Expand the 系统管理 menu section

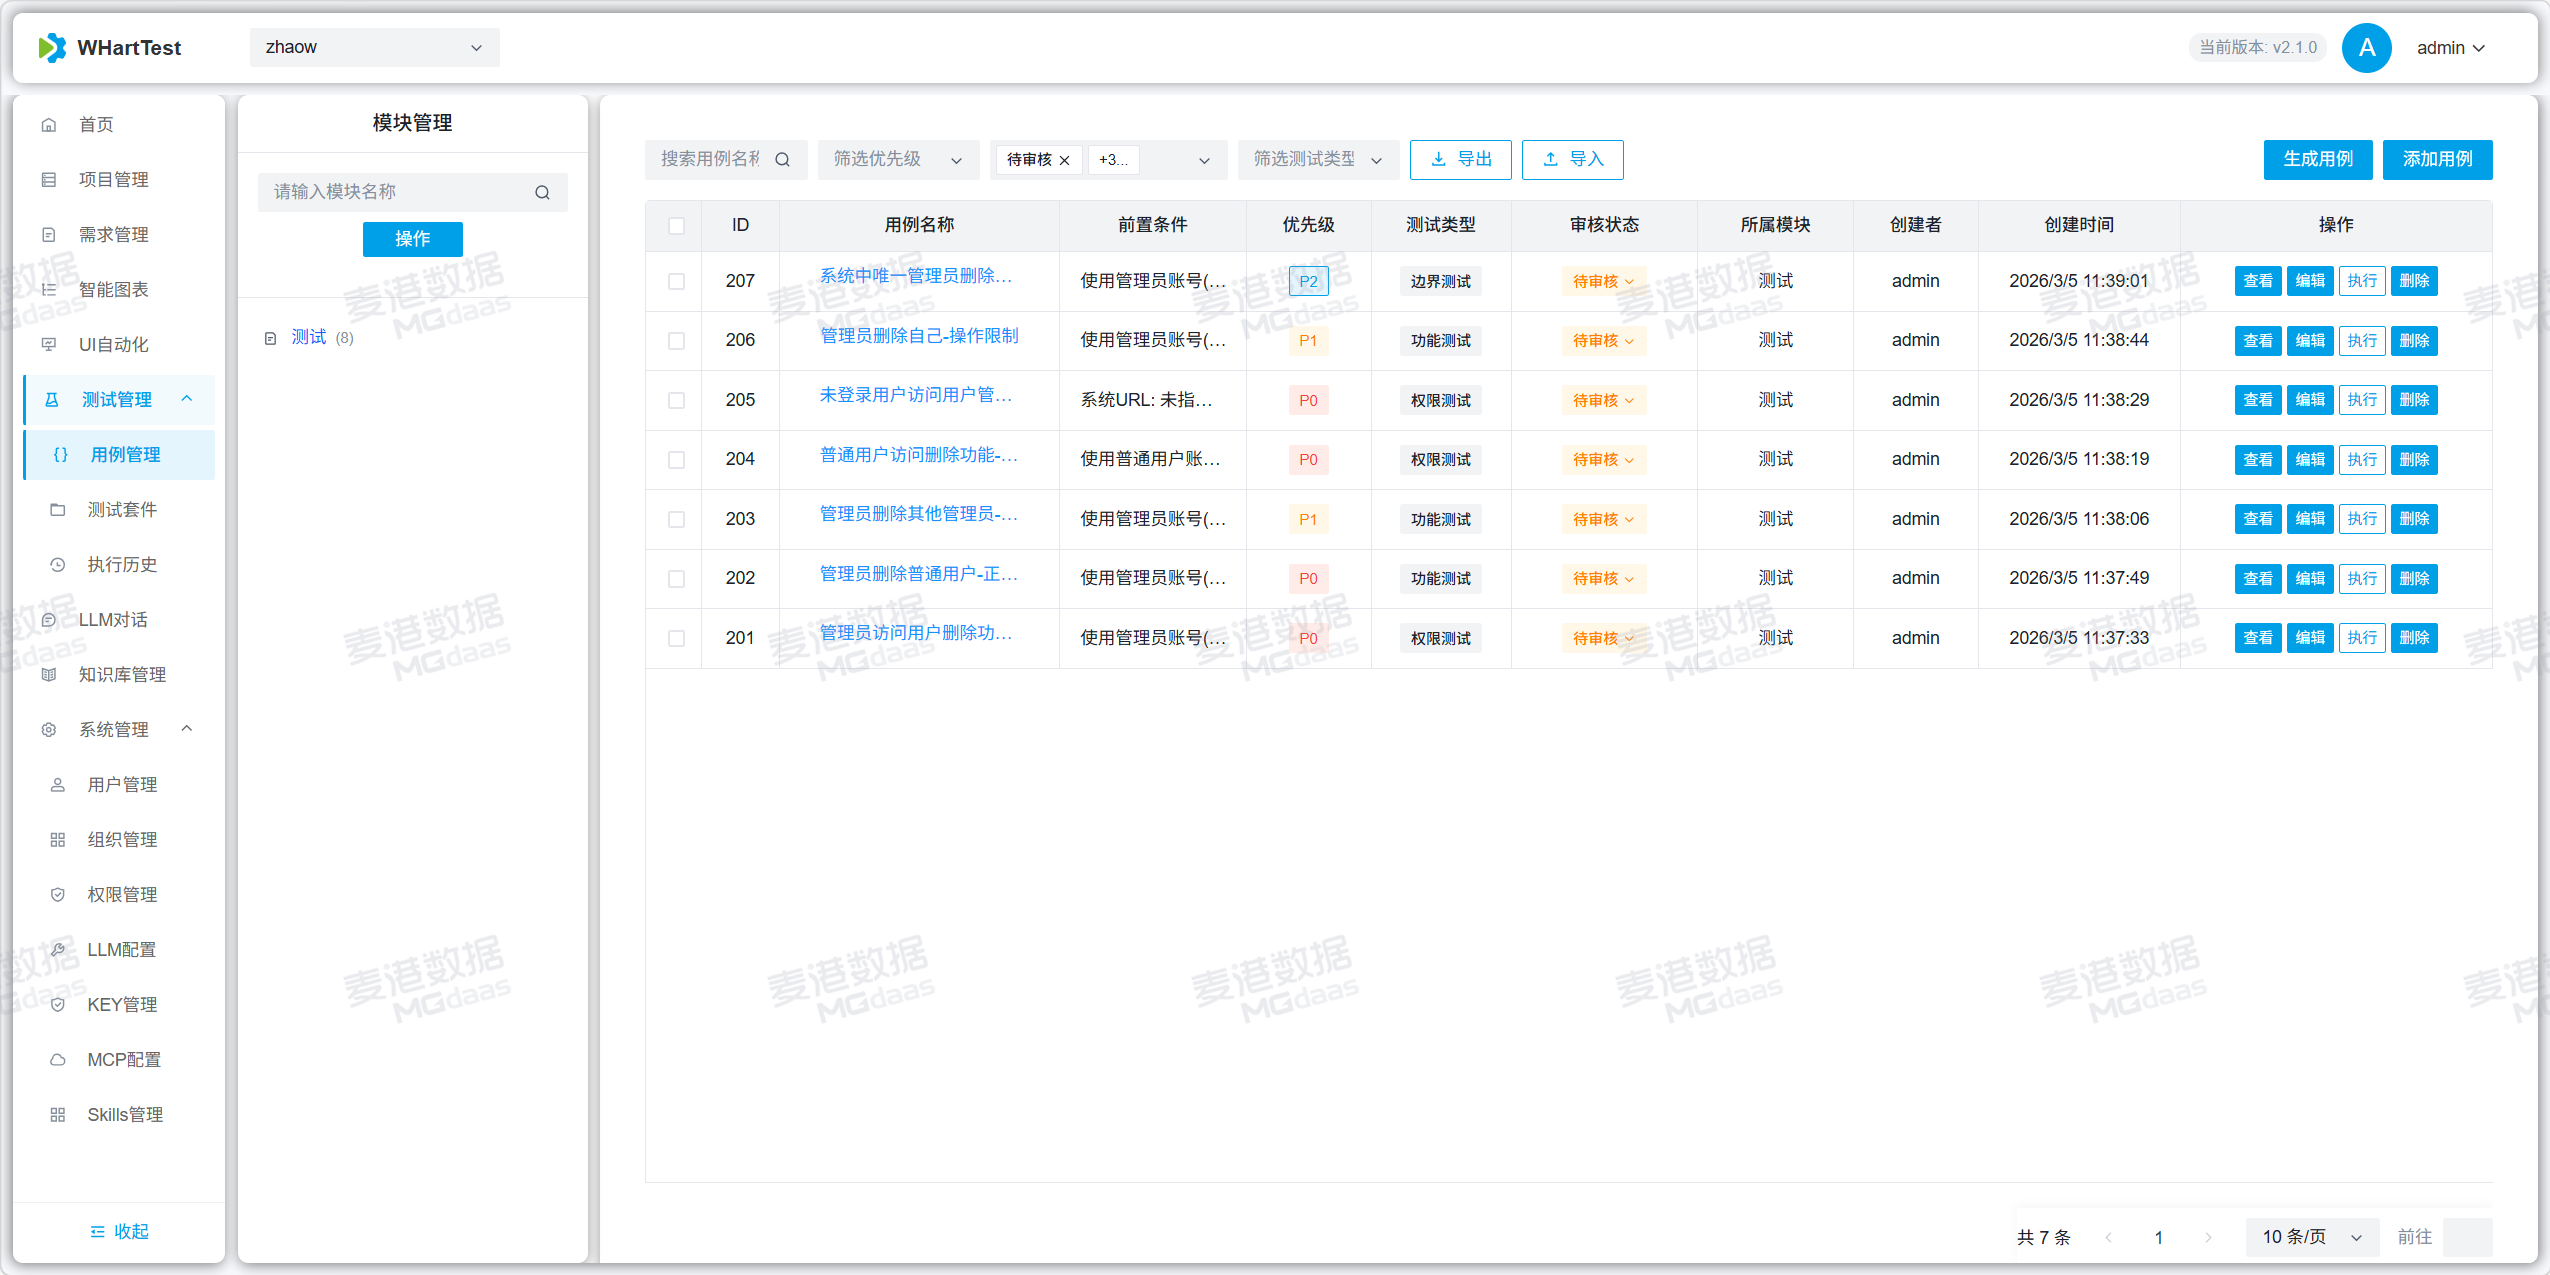[x=115, y=729]
